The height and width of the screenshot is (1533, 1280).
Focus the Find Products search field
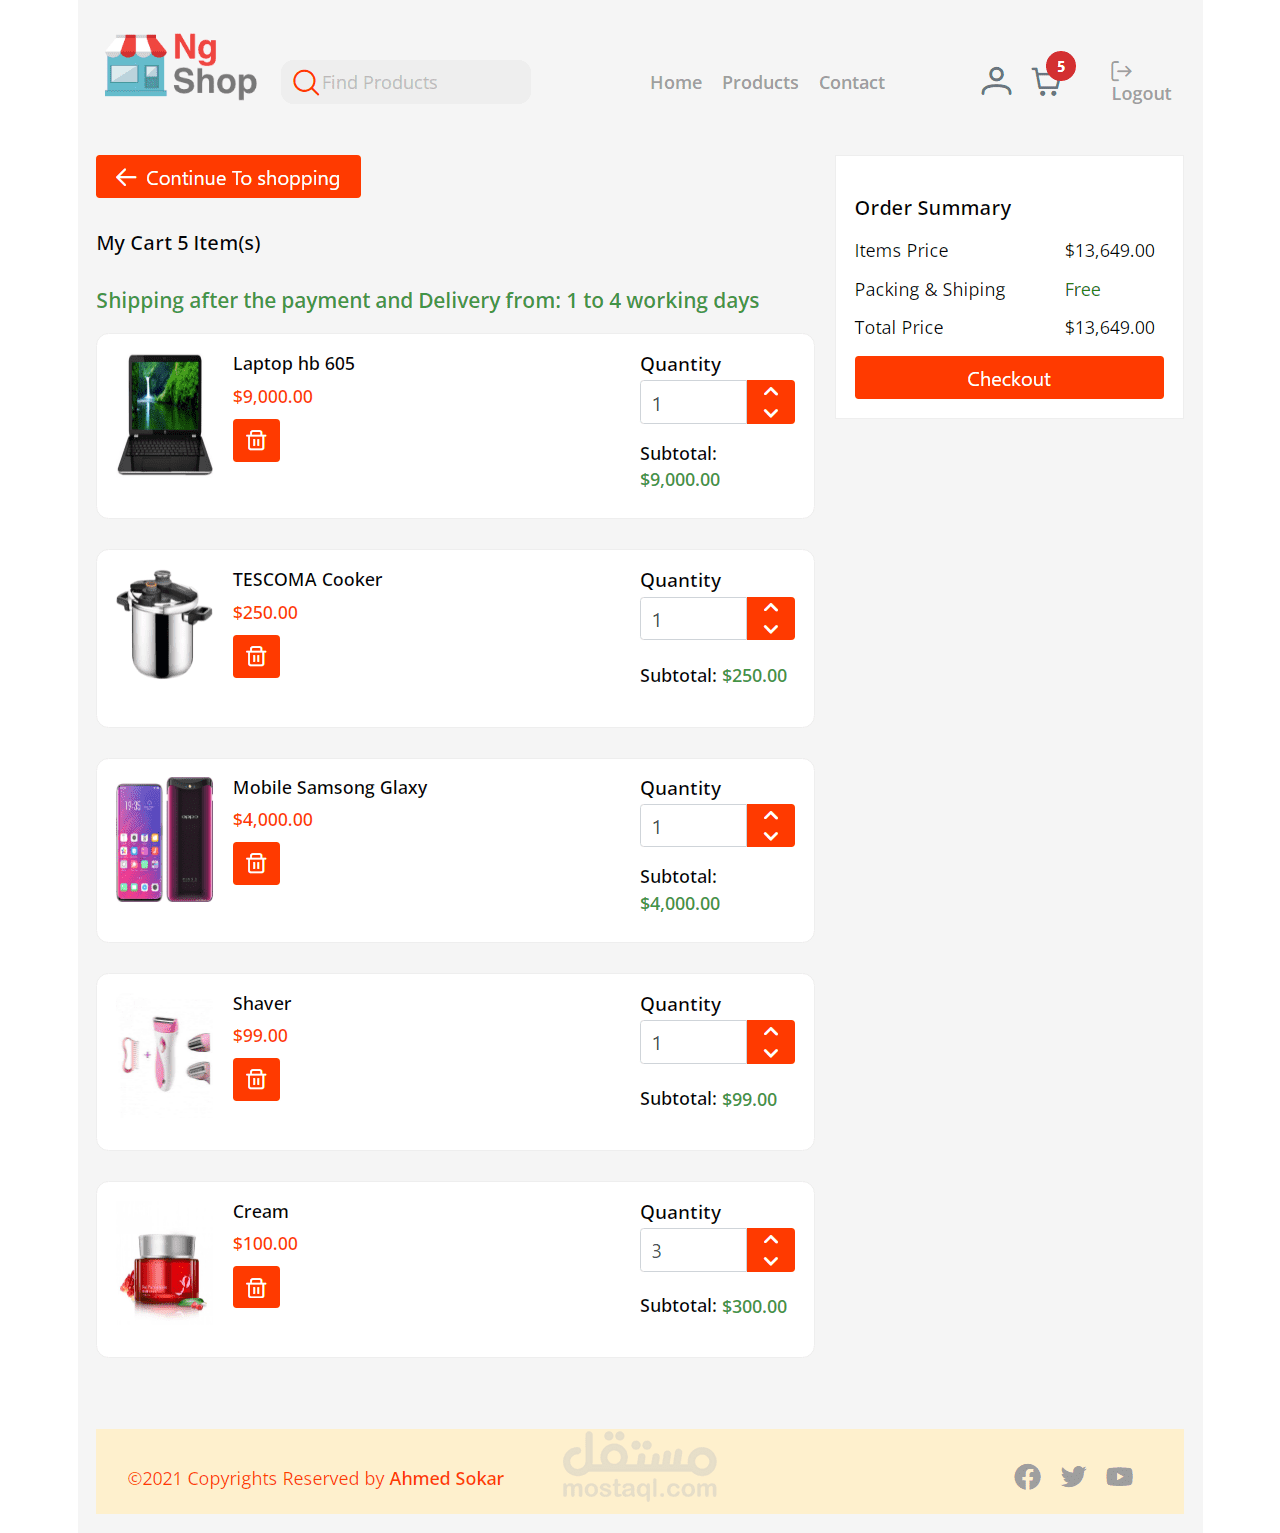click(420, 83)
